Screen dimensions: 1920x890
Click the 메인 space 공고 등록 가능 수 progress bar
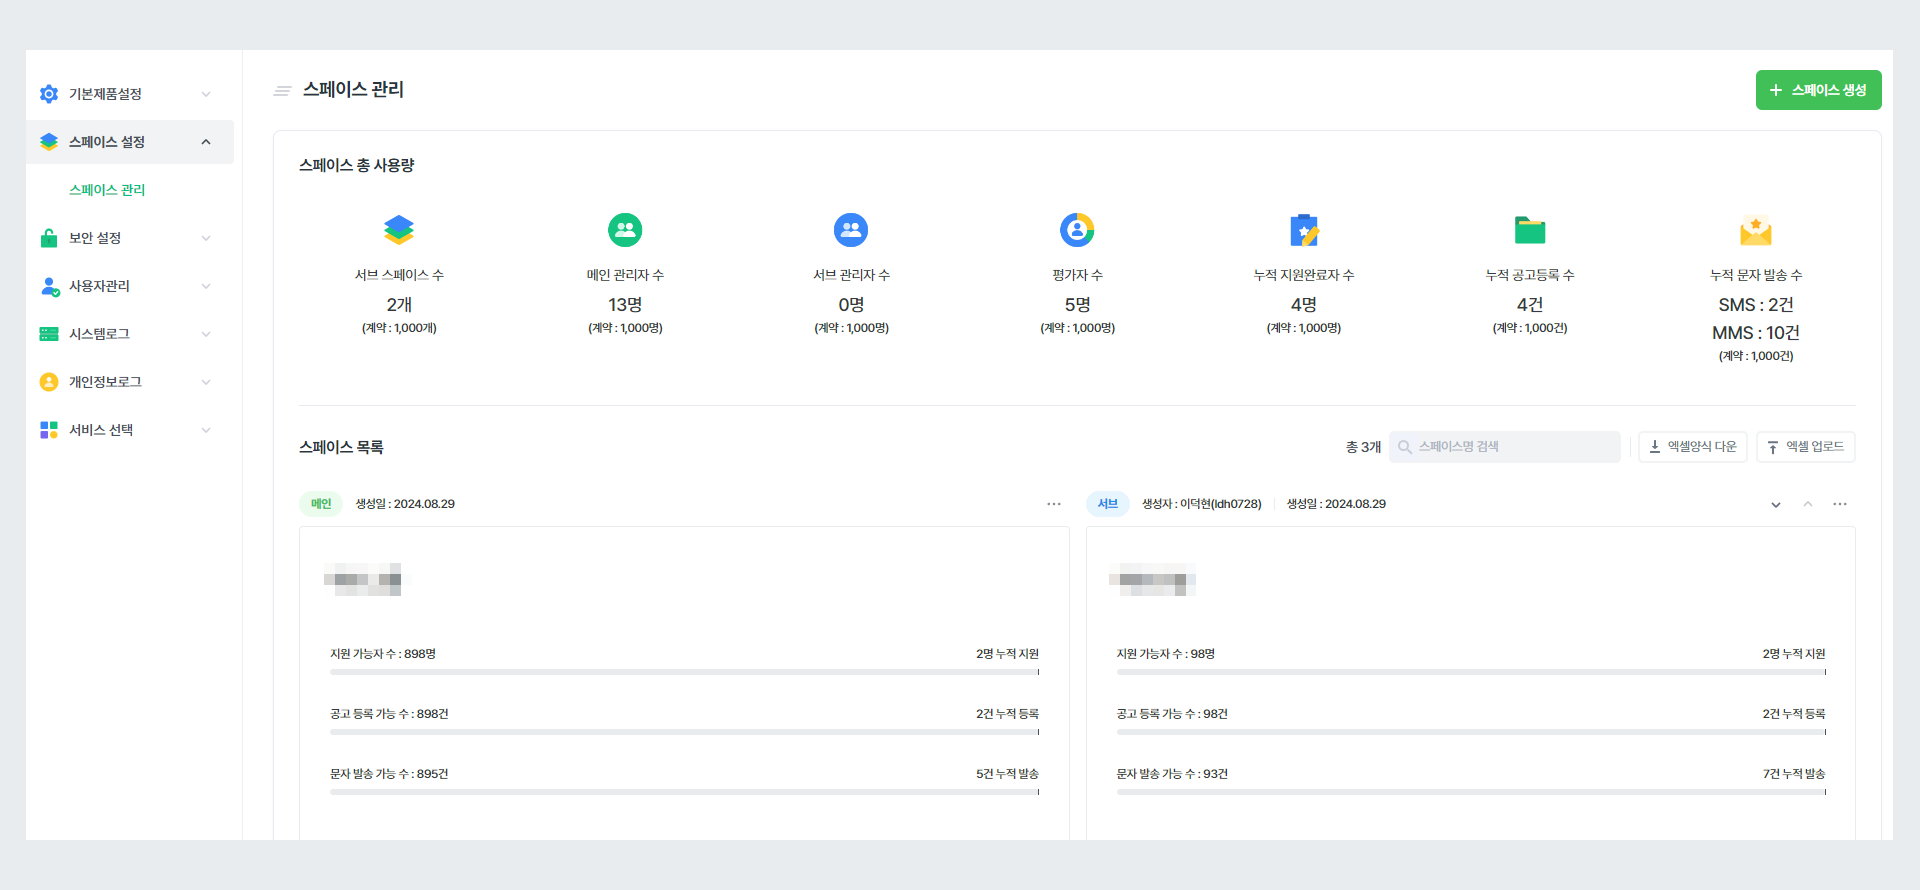[685, 732]
